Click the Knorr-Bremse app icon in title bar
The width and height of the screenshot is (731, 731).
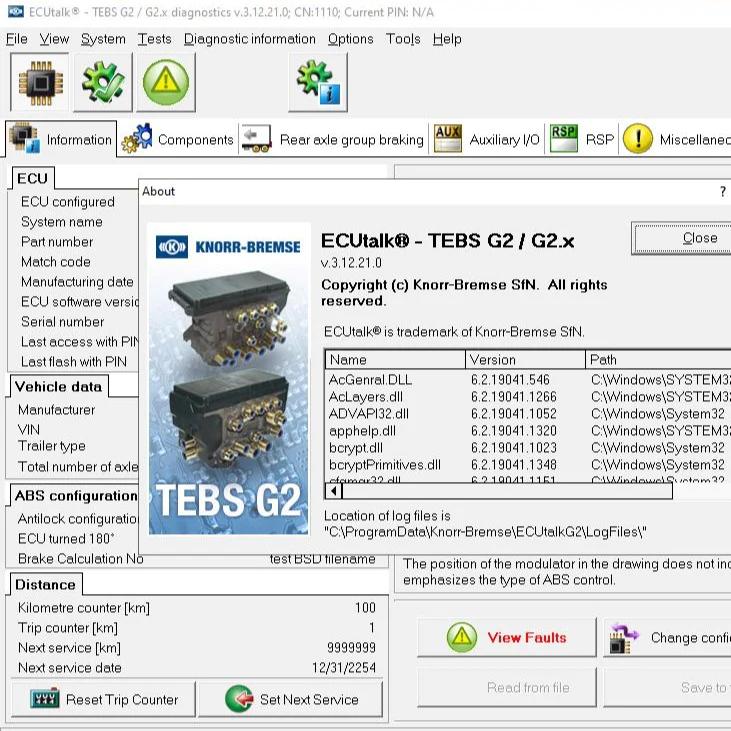point(15,12)
